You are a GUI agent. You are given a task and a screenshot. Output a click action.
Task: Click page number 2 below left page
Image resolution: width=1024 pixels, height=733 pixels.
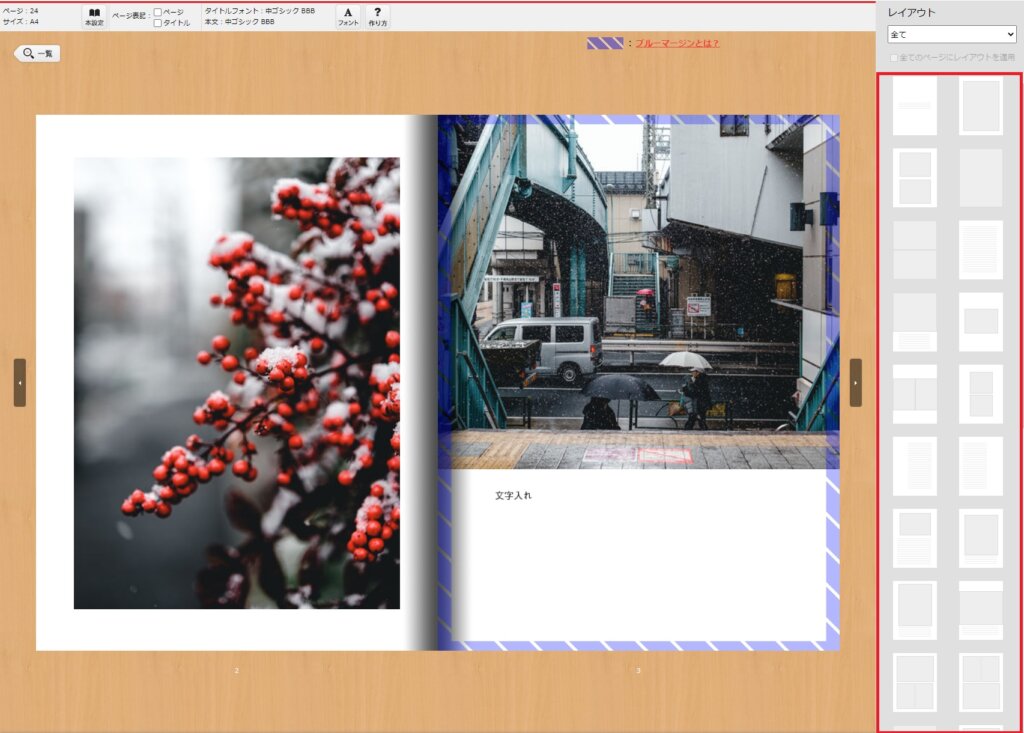pos(236,670)
